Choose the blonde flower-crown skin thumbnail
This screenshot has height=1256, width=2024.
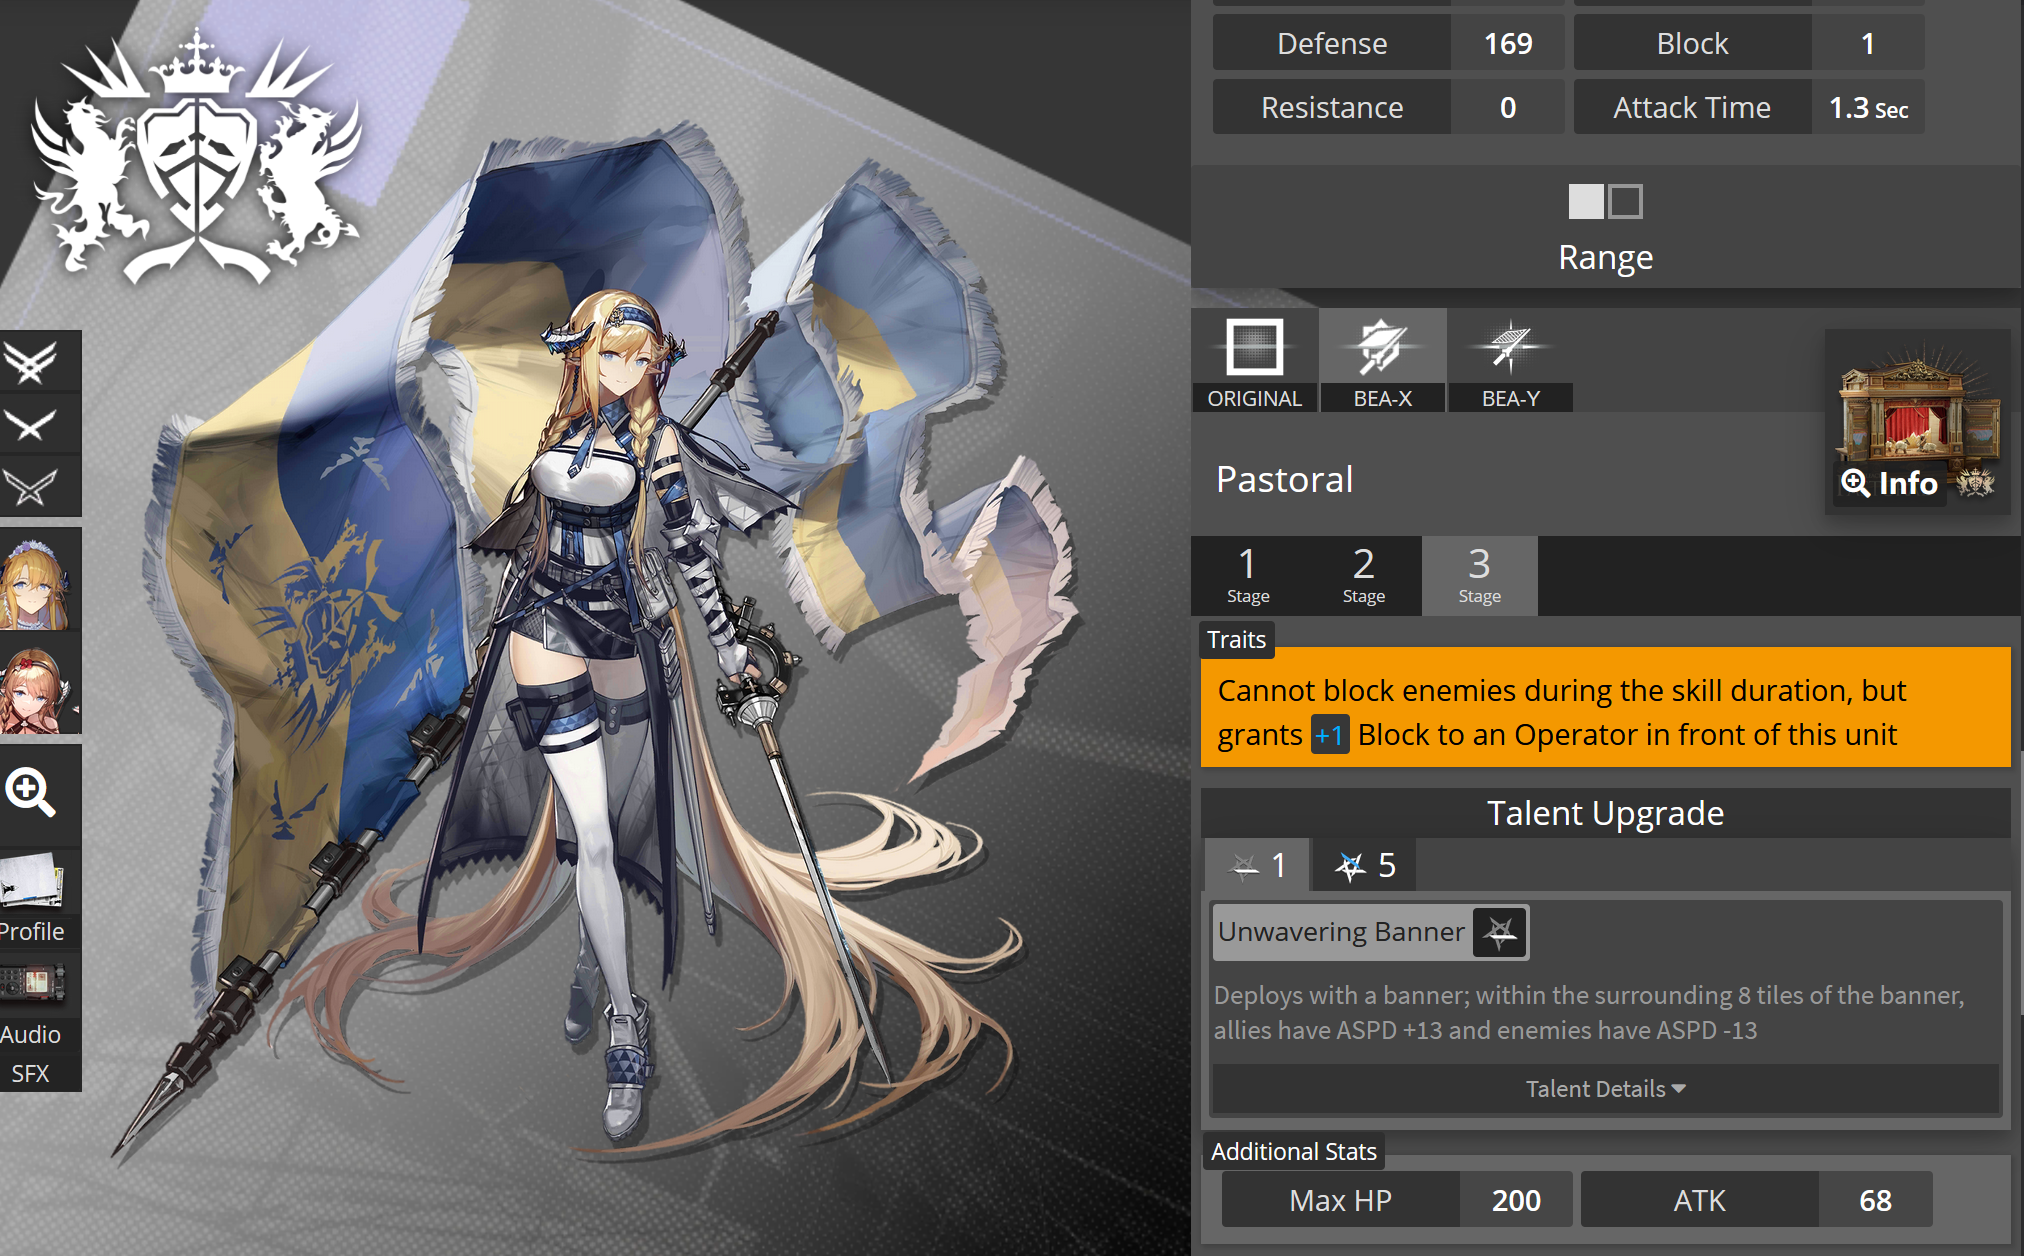point(38,580)
